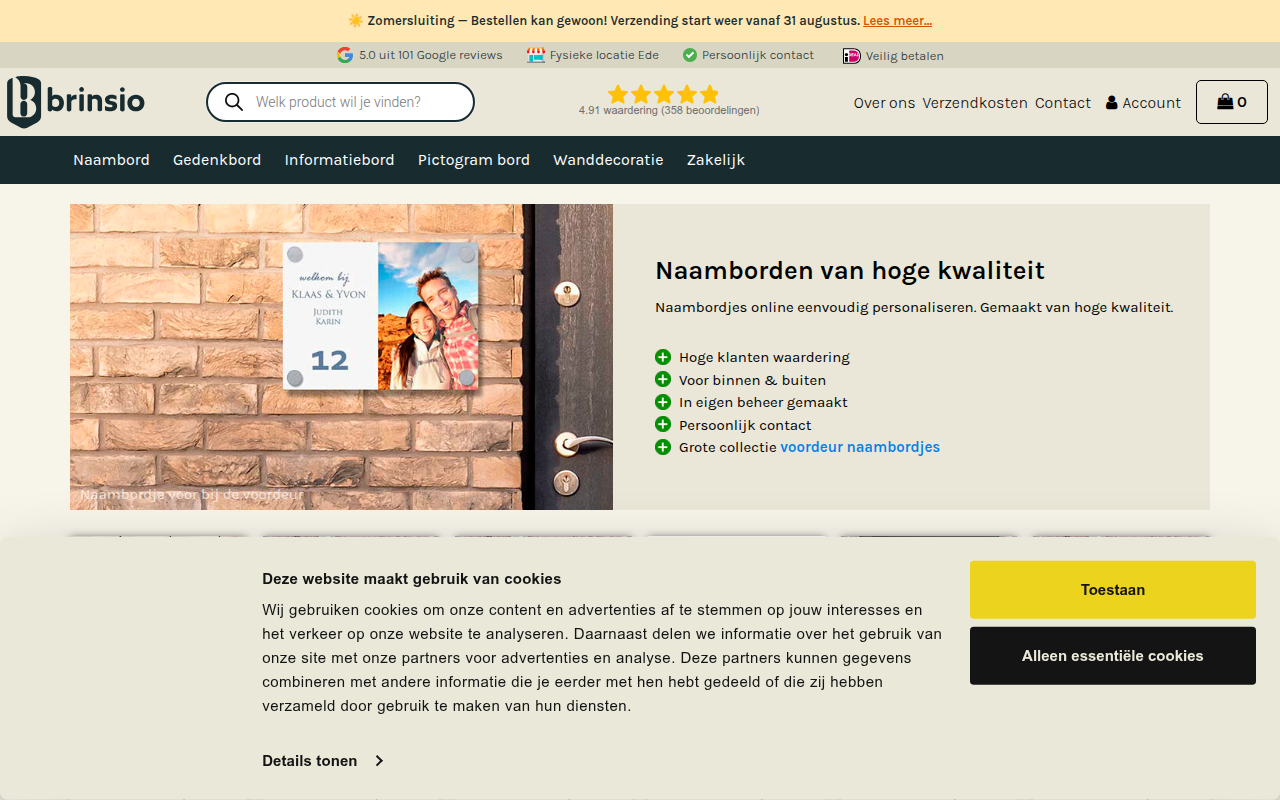Open the Wanddecoratie menu
This screenshot has height=800, width=1280.
coord(608,160)
